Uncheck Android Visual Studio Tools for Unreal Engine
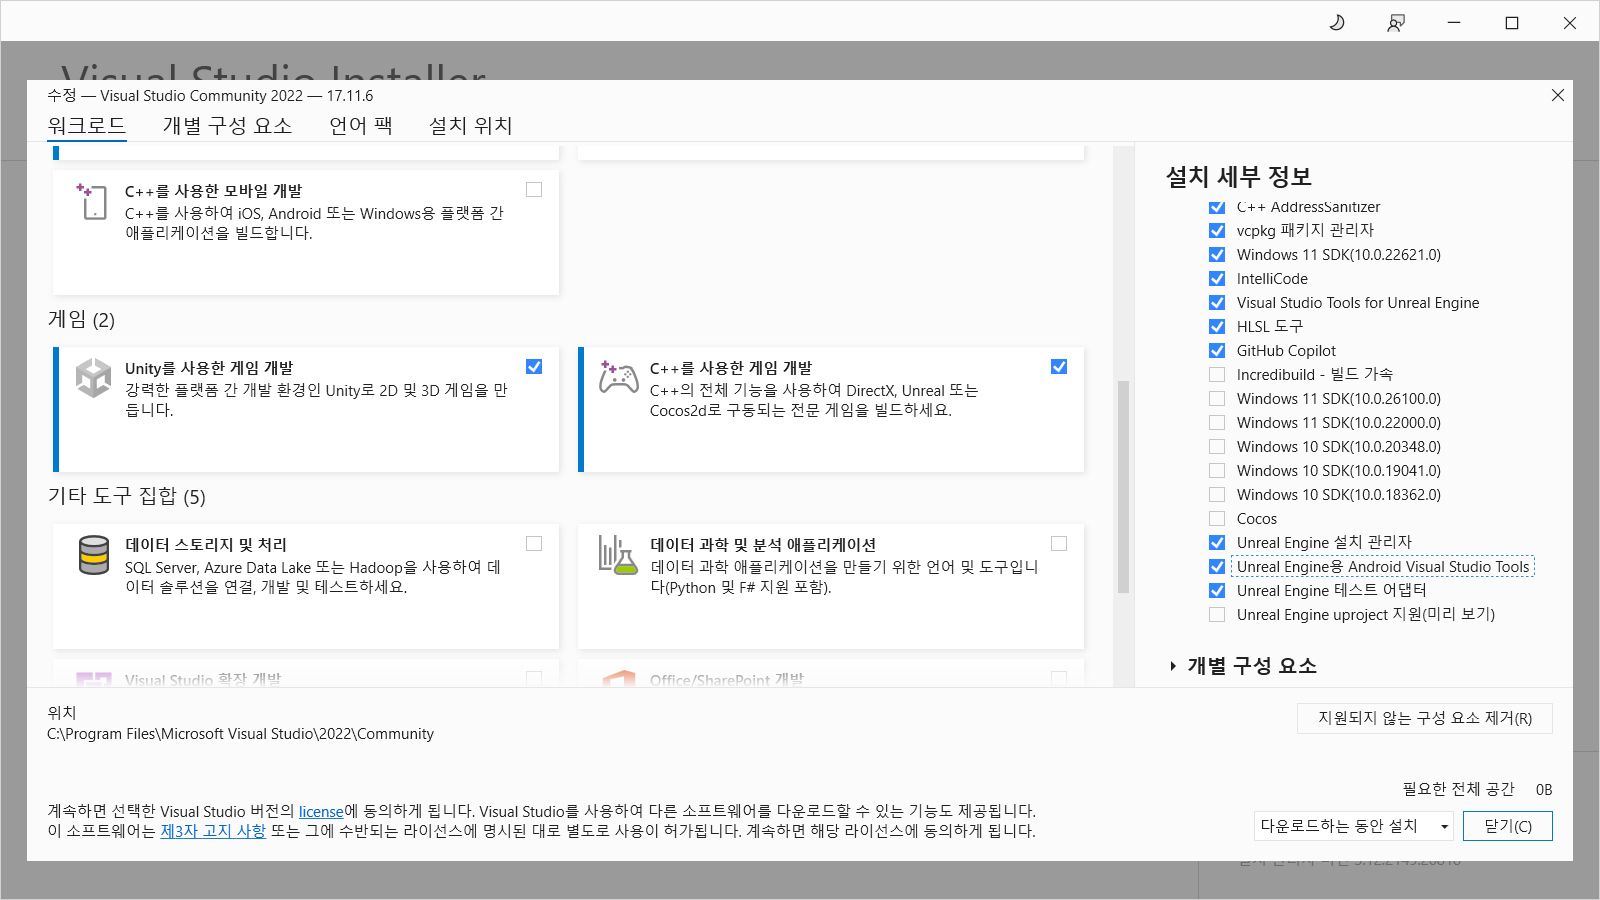This screenshot has height=900, width=1600. (x=1217, y=567)
